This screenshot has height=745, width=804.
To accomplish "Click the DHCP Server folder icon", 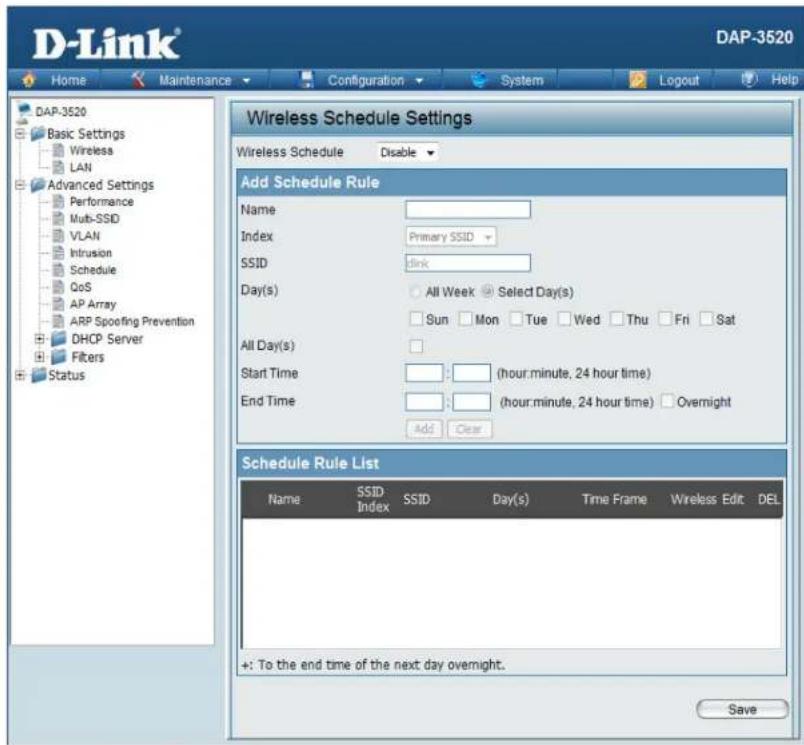I will pos(58,339).
